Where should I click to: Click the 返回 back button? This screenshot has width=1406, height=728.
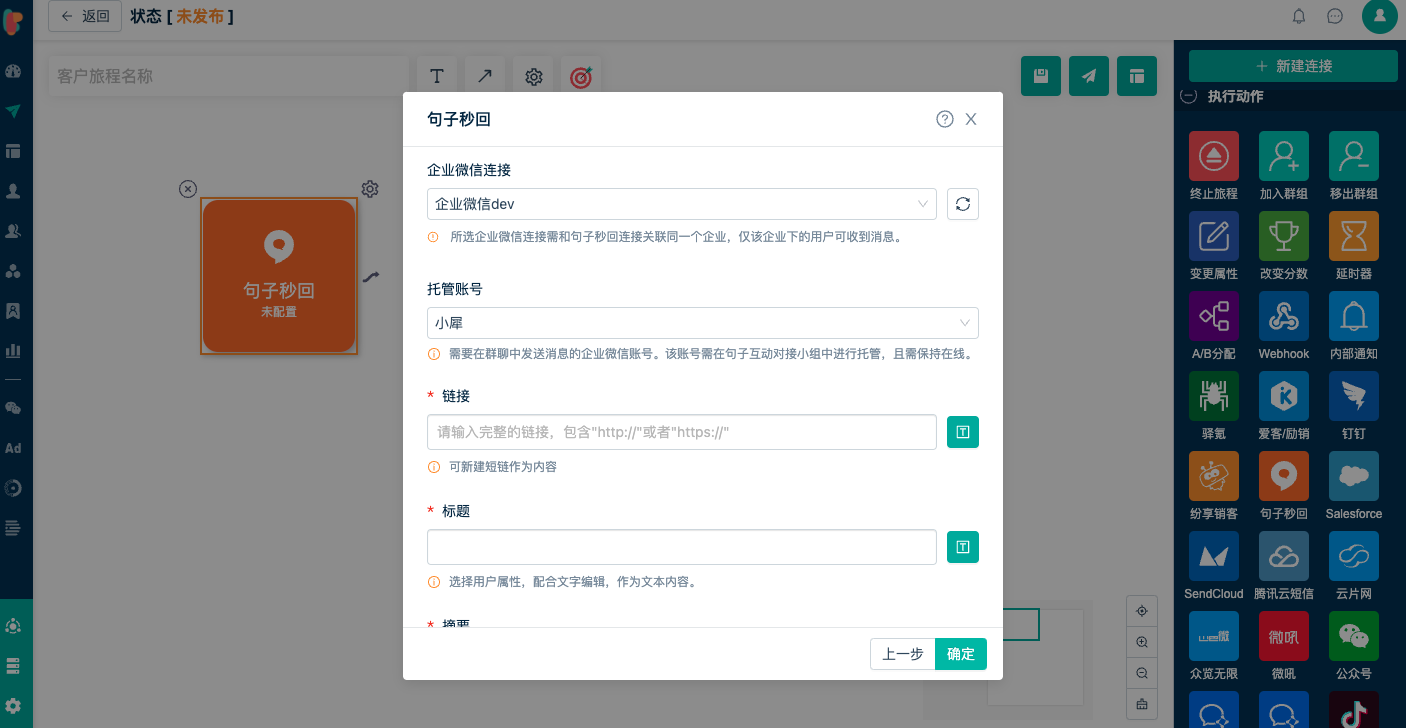pyautogui.click(x=85, y=16)
